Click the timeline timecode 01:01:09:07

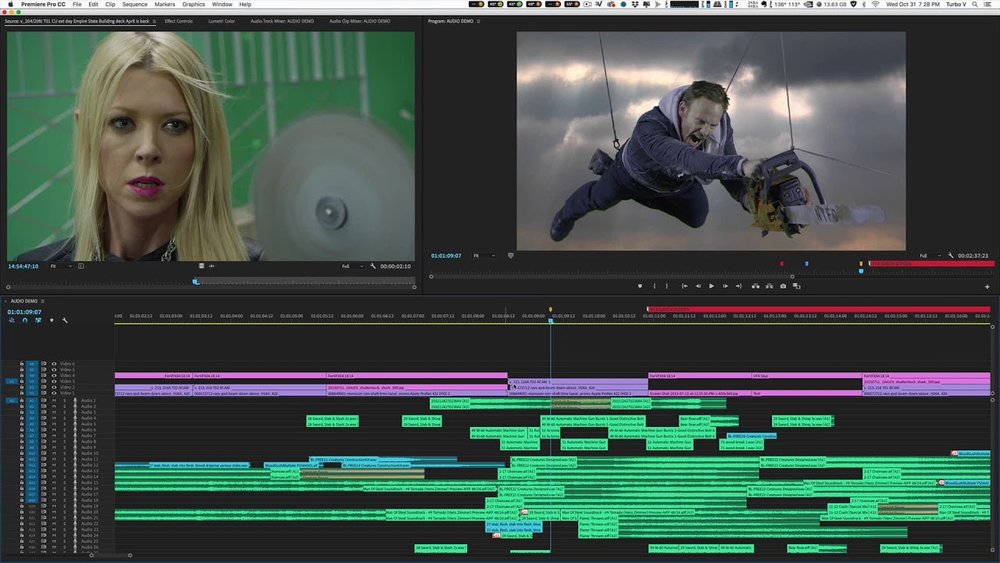[x=24, y=312]
